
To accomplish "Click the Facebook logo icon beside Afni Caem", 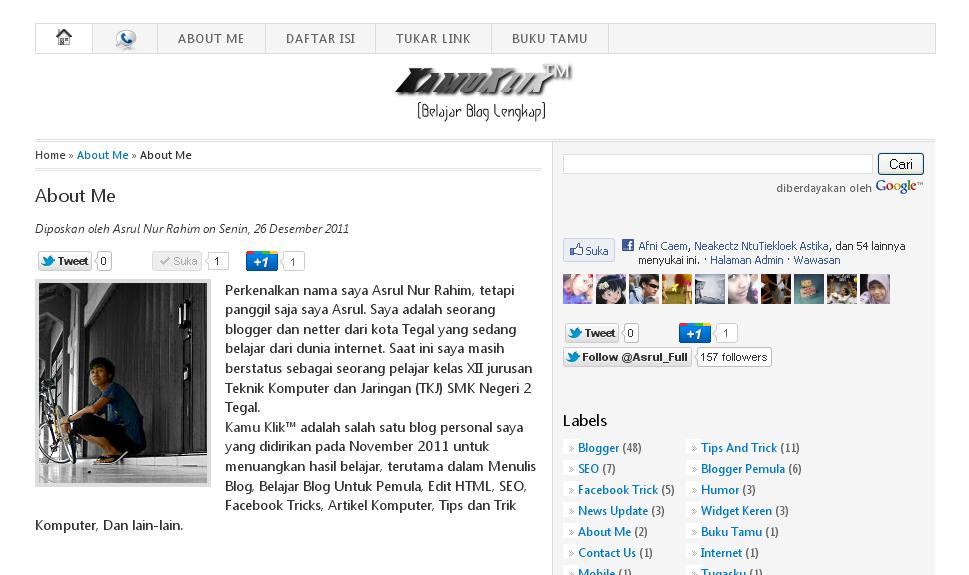I will tap(628, 245).
